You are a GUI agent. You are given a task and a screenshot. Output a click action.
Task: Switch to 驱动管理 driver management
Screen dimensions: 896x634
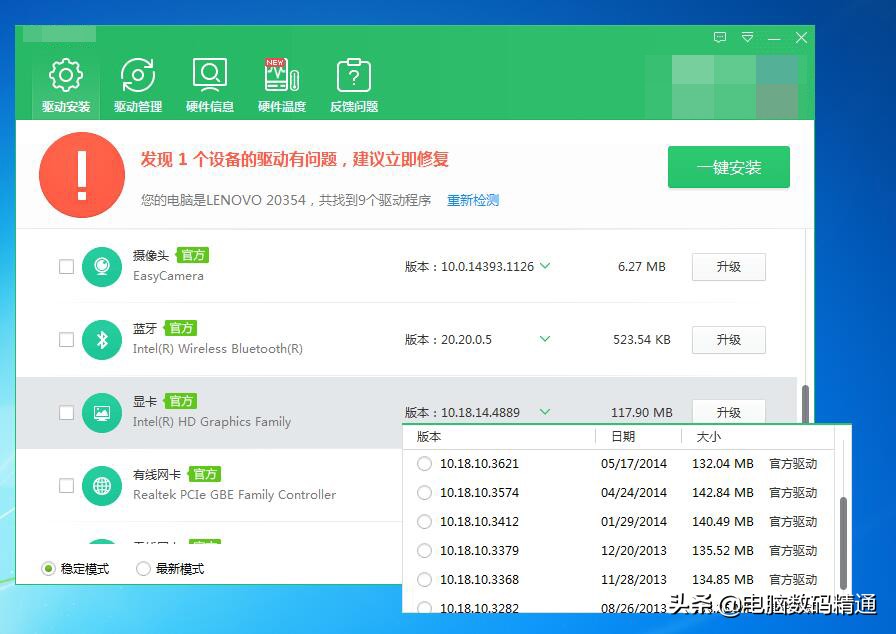click(137, 84)
